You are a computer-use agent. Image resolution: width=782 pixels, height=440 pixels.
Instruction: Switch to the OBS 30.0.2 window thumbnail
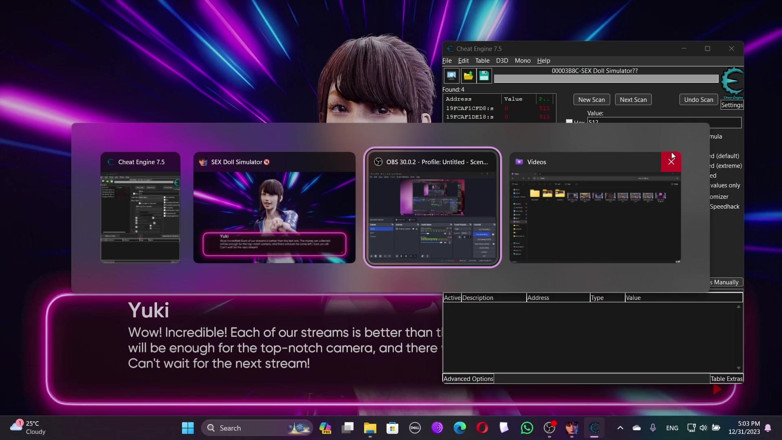432,207
